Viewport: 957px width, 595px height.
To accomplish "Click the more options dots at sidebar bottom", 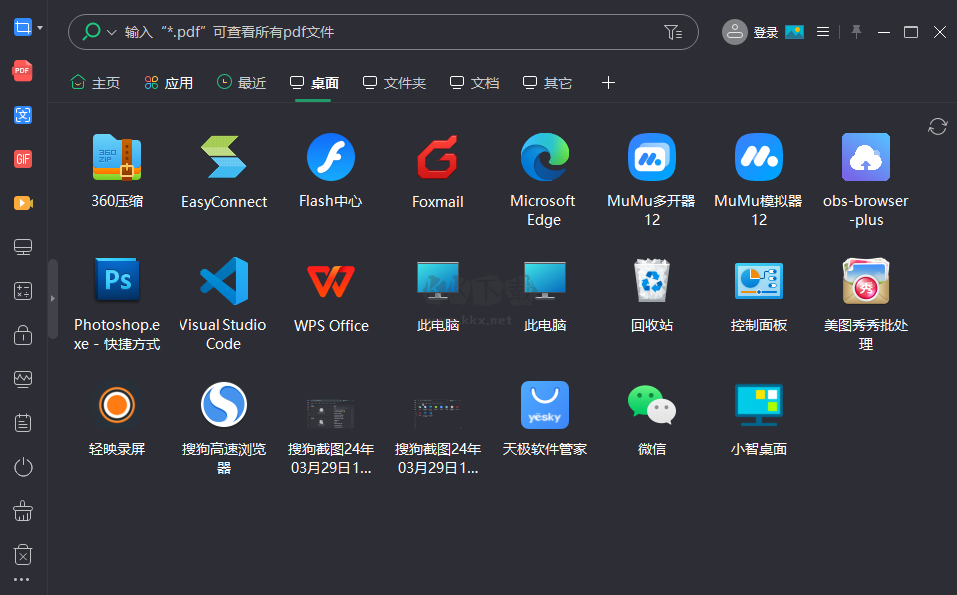I will tap(22, 579).
